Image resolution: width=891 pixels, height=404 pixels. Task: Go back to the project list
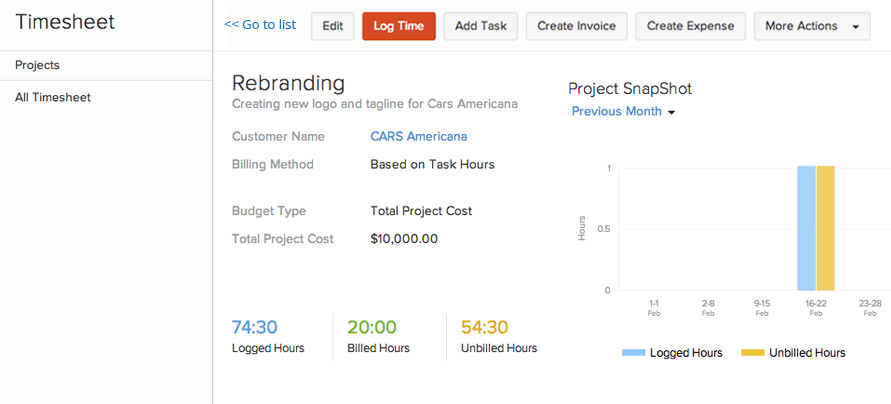point(260,25)
